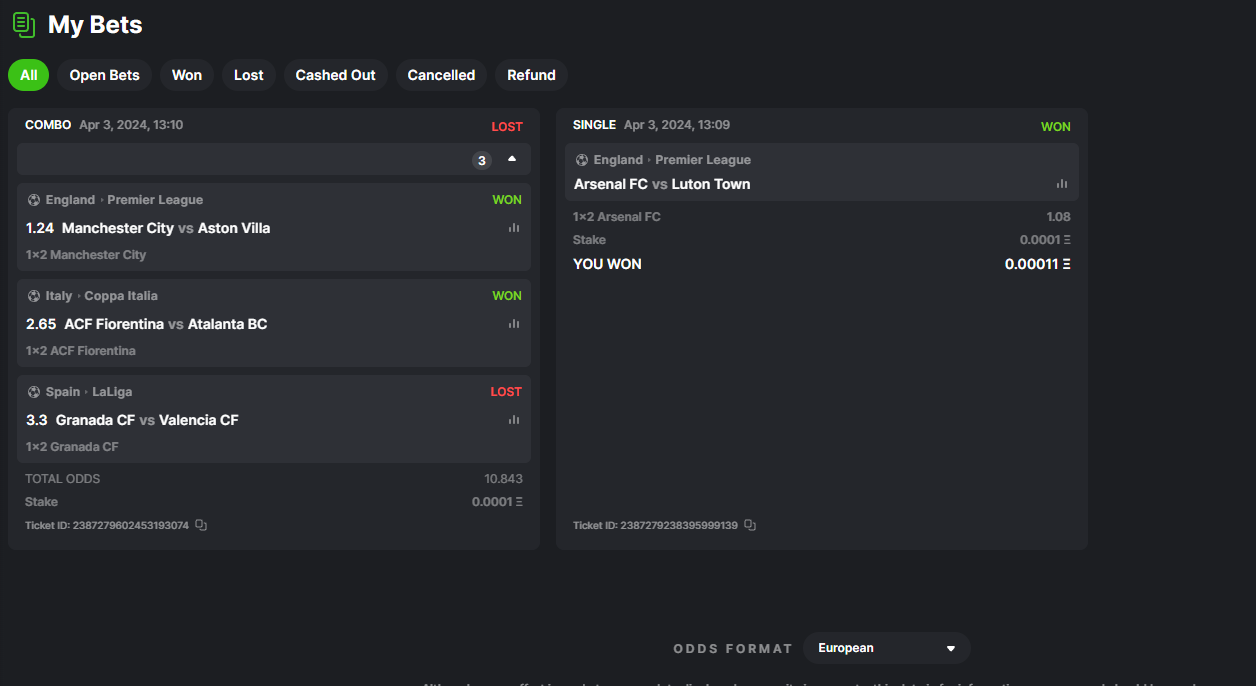The image size is (1256, 686).
Task: Open ACF Fiorentina vs Atalanta BC match
Action: point(166,324)
